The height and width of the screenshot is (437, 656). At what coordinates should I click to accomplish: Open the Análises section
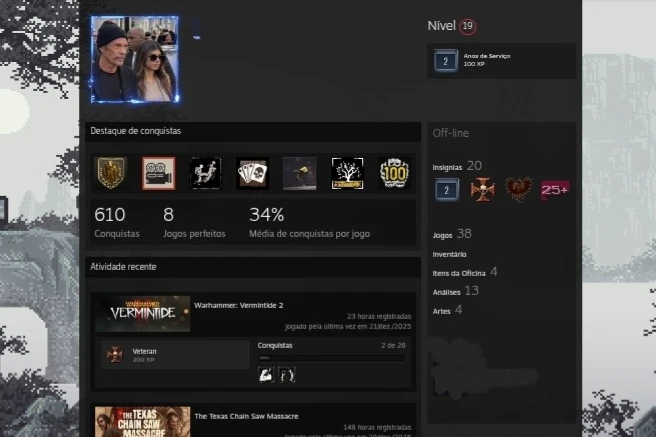click(447, 291)
